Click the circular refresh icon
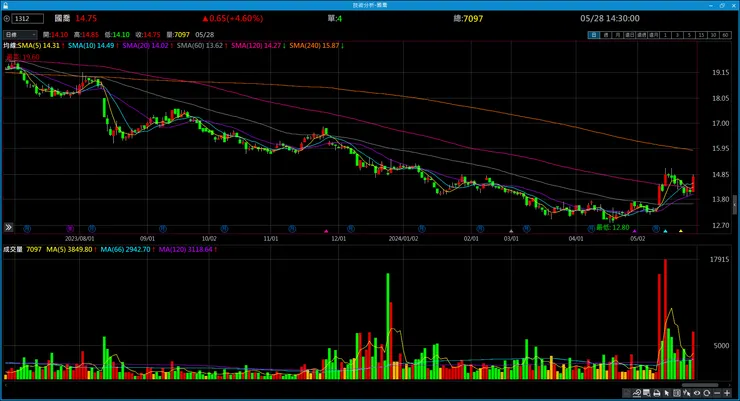 coord(706,393)
